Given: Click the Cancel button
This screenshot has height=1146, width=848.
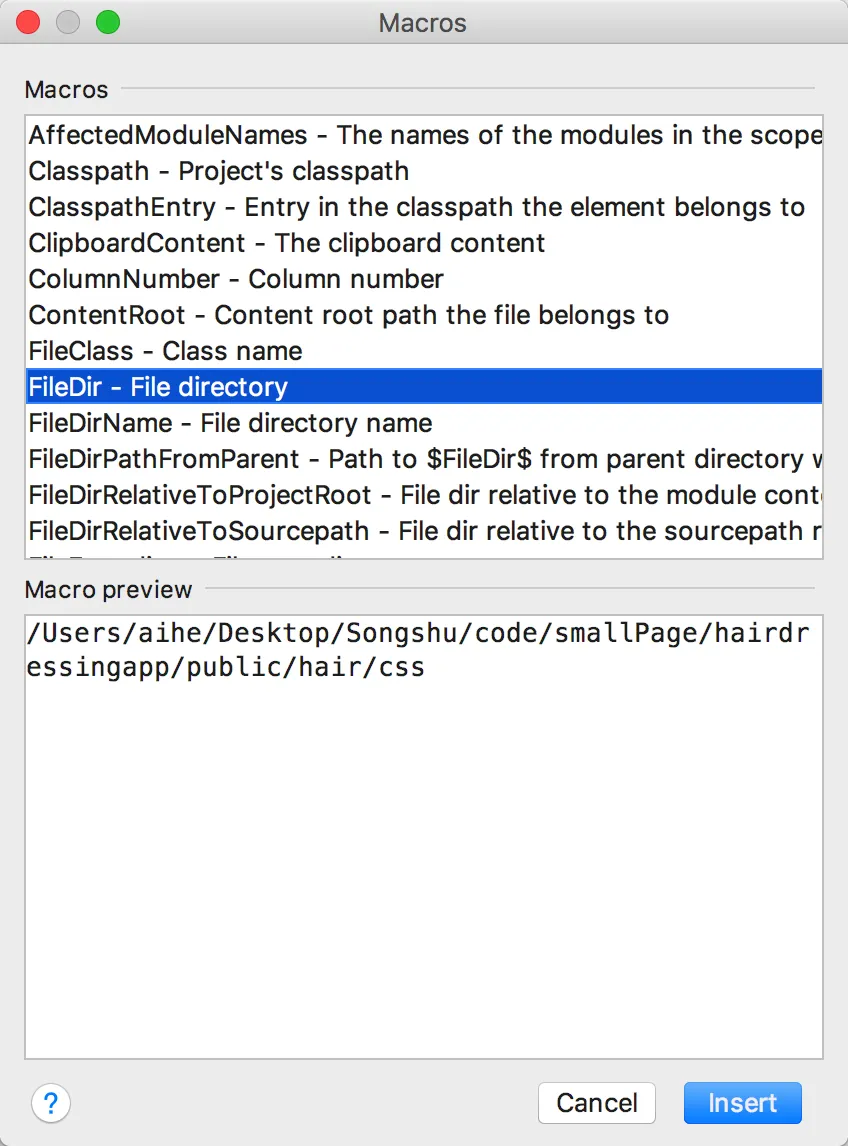Looking at the screenshot, I should pos(596,1103).
